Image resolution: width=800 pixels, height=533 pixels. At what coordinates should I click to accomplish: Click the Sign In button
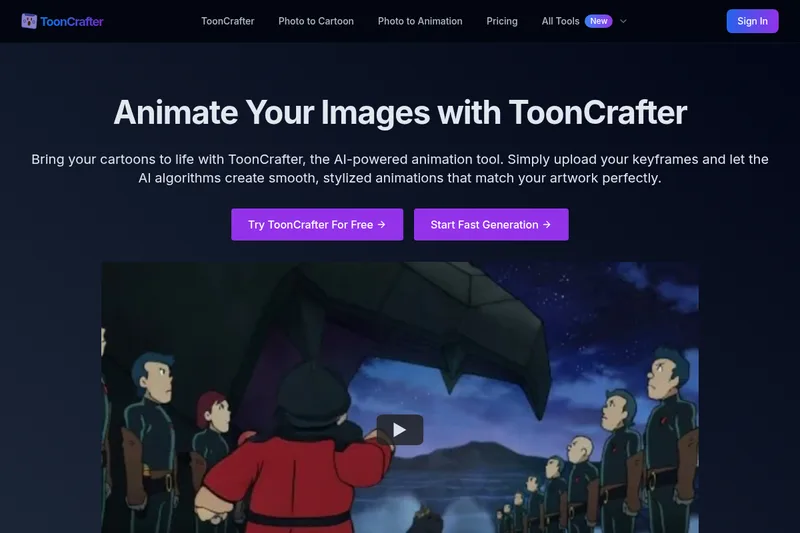coord(752,21)
